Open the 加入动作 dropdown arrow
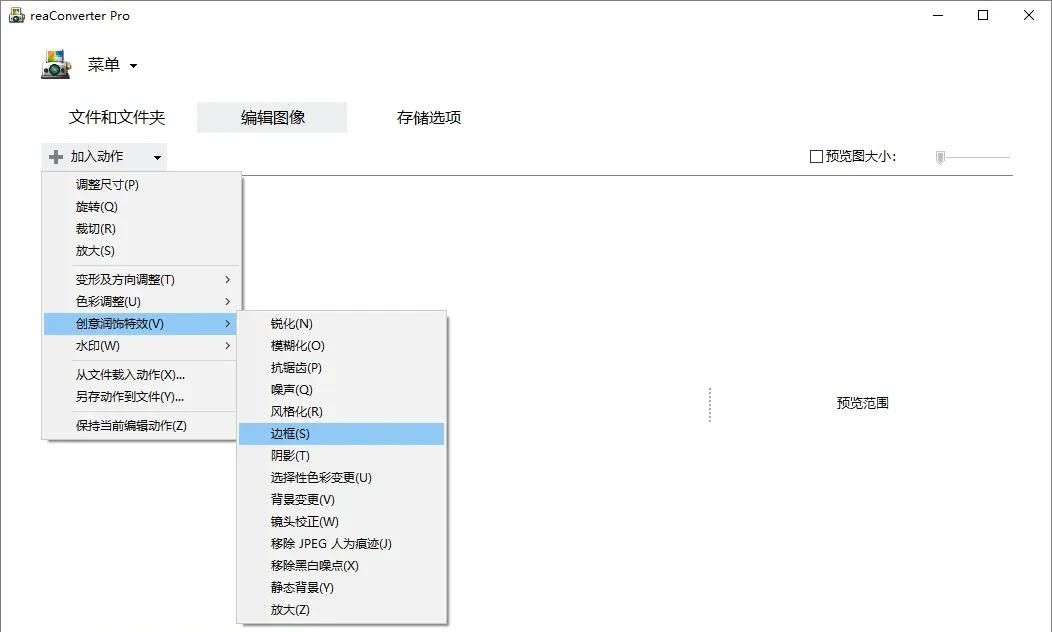 tap(157, 157)
